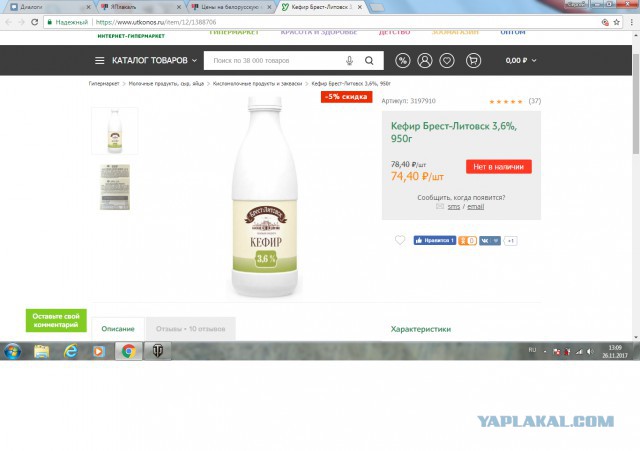Expand the cart total 0,00 ₽ dropdown
This screenshot has width=640, height=451.
point(521,61)
